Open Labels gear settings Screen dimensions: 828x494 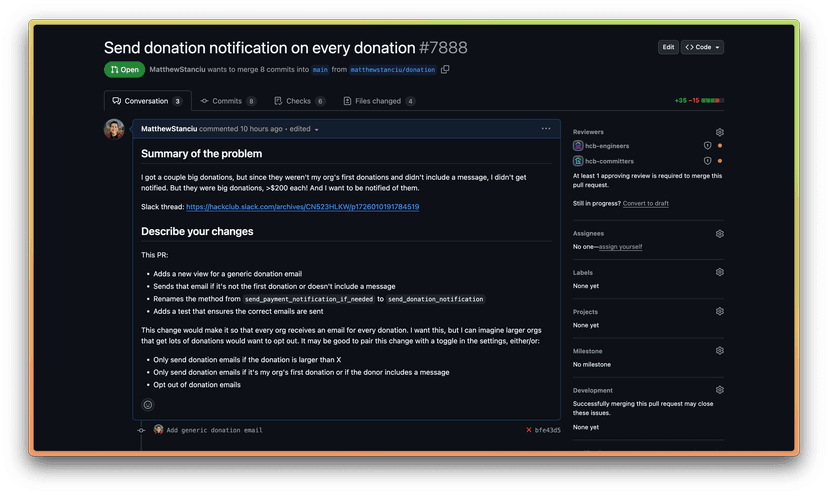[x=719, y=272]
